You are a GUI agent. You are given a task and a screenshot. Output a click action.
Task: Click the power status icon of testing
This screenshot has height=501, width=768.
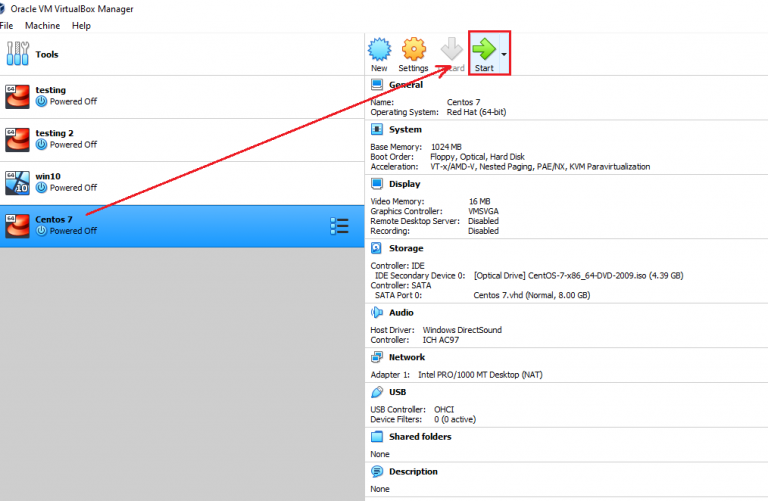[x=42, y=101]
